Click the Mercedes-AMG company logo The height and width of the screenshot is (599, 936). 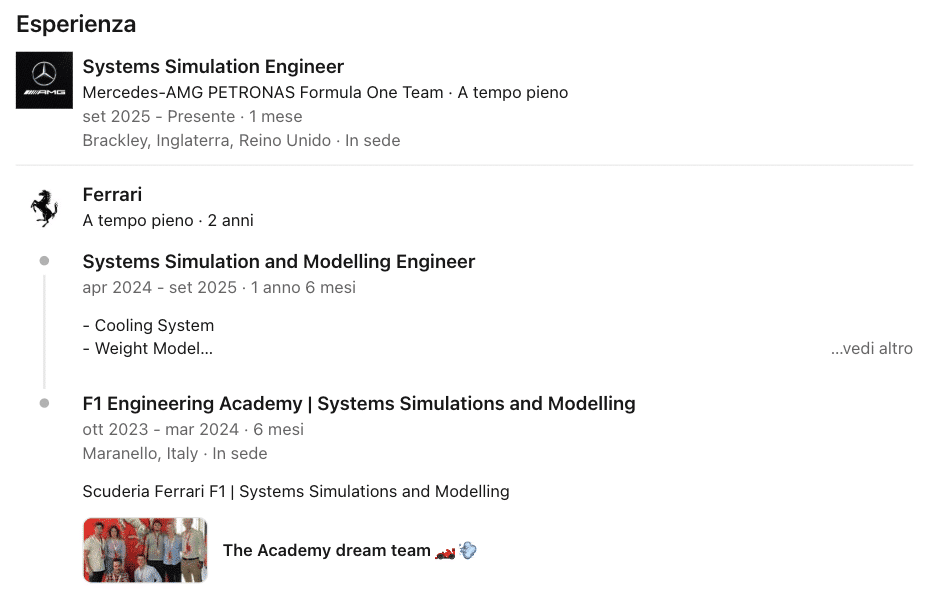44,80
